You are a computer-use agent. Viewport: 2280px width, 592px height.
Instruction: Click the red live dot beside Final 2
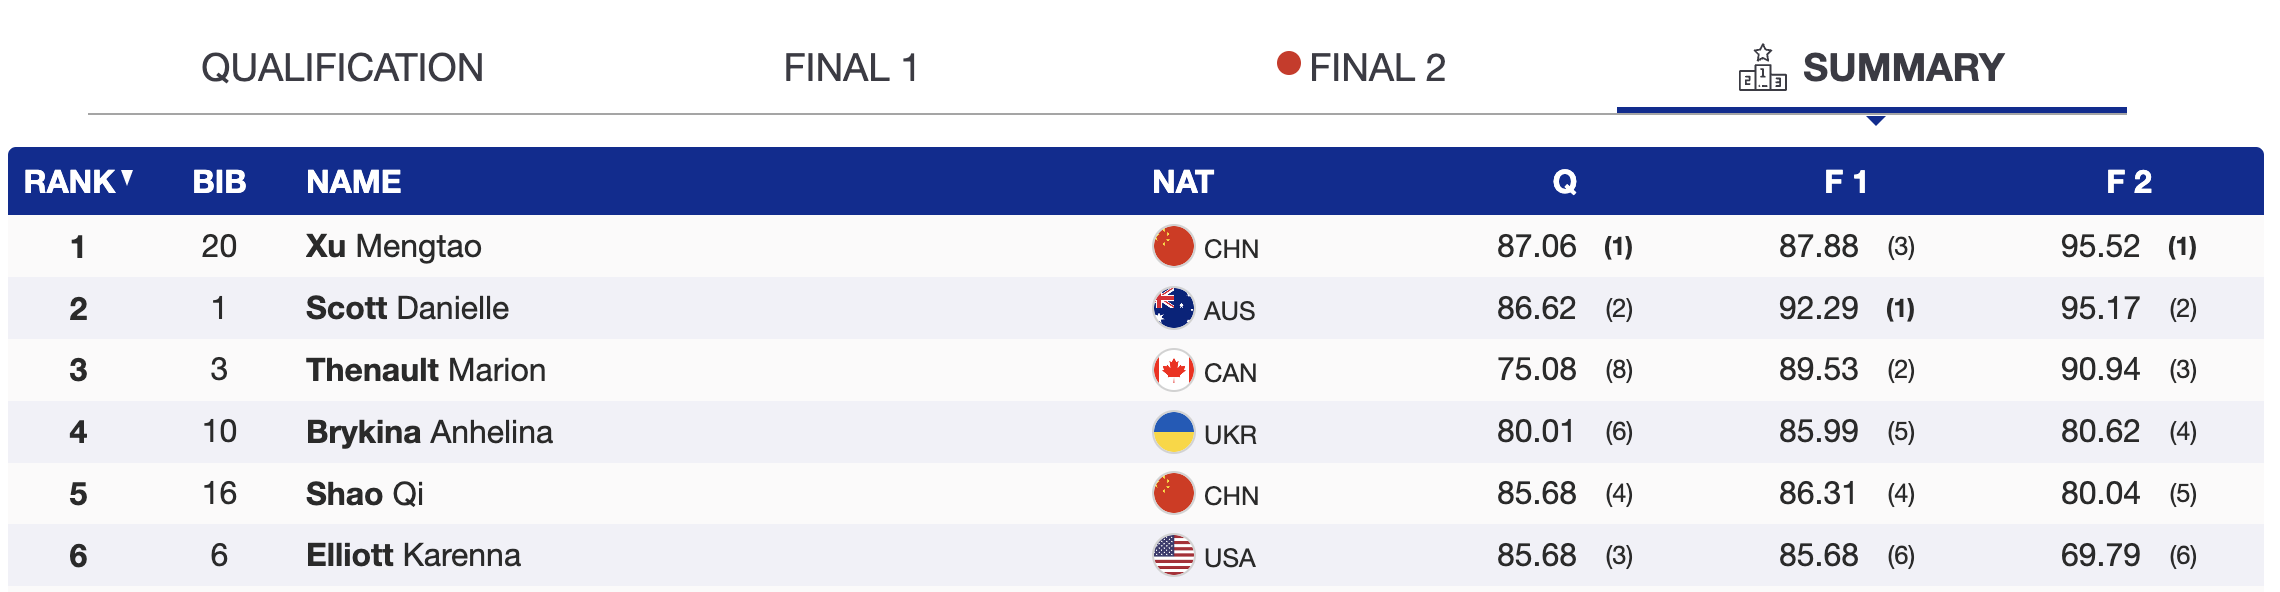[x=1288, y=64]
